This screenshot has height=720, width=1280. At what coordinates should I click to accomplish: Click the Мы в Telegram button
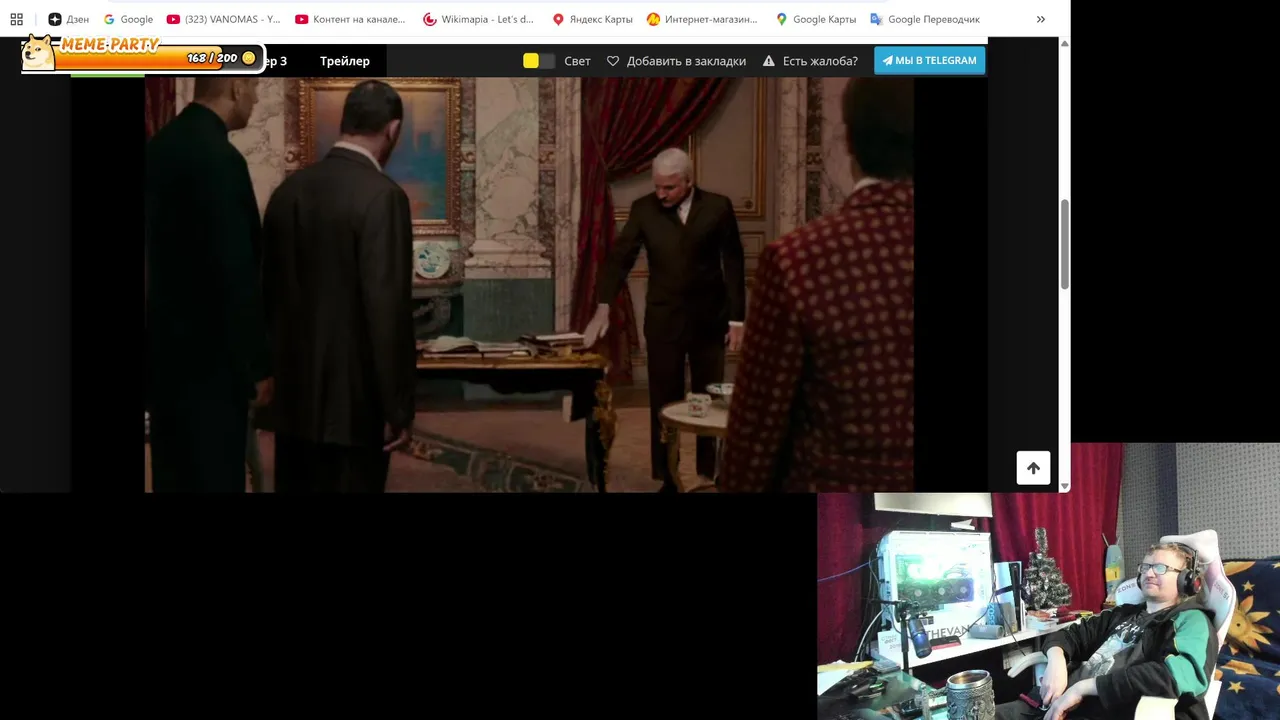coord(930,60)
